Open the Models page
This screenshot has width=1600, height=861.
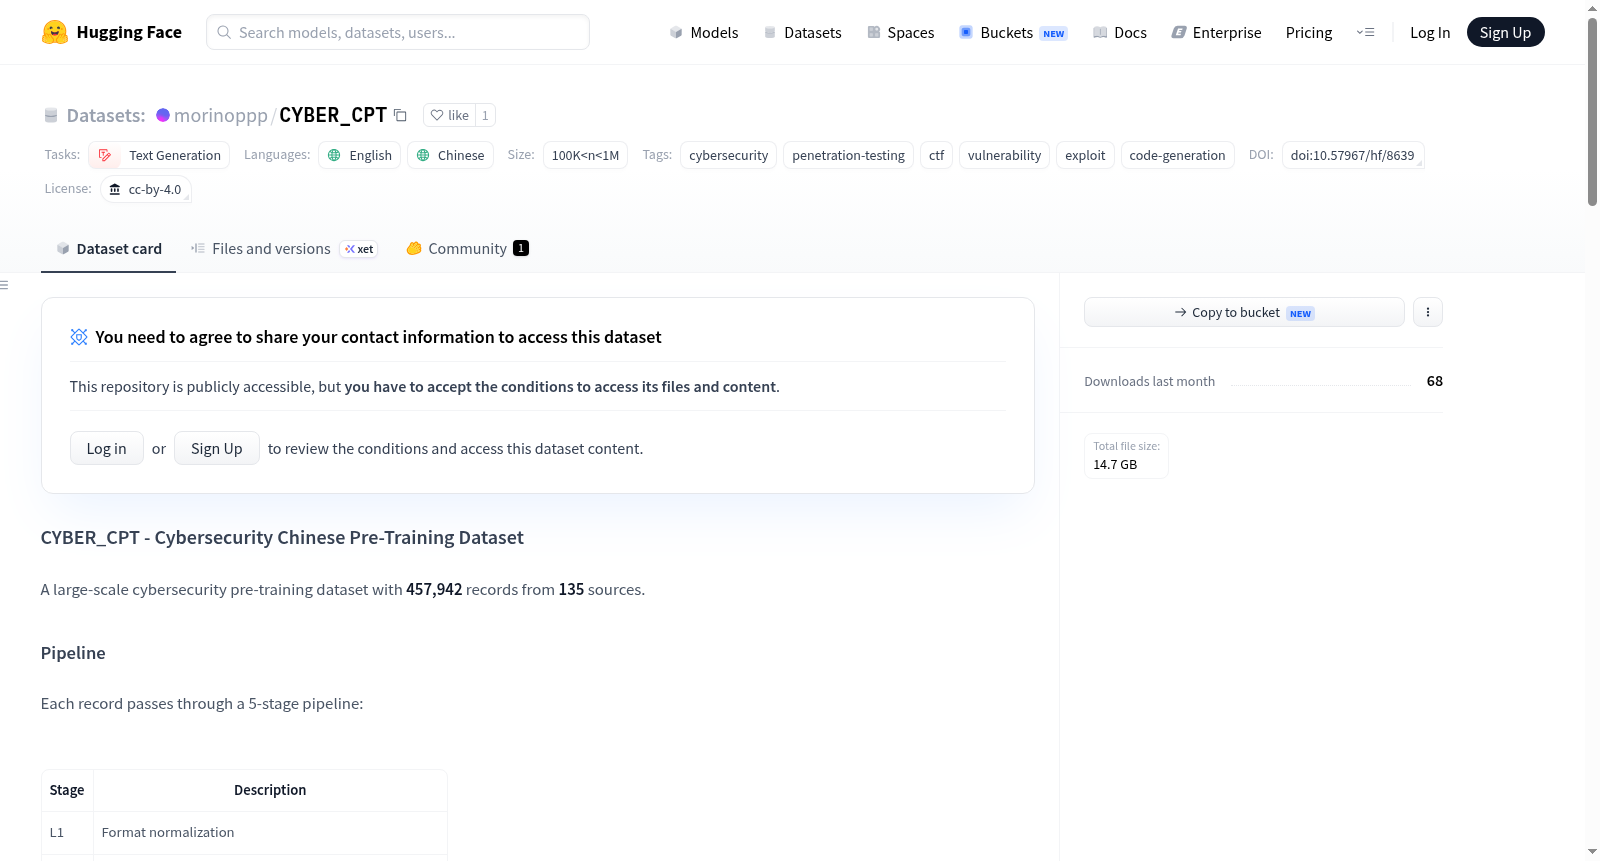[704, 32]
